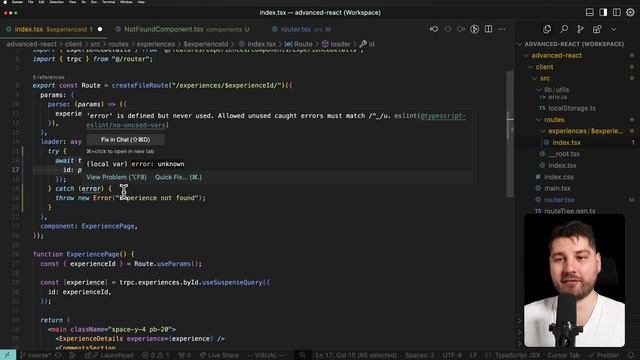Click the editor vertical scrollbar

click(x=510, y=135)
